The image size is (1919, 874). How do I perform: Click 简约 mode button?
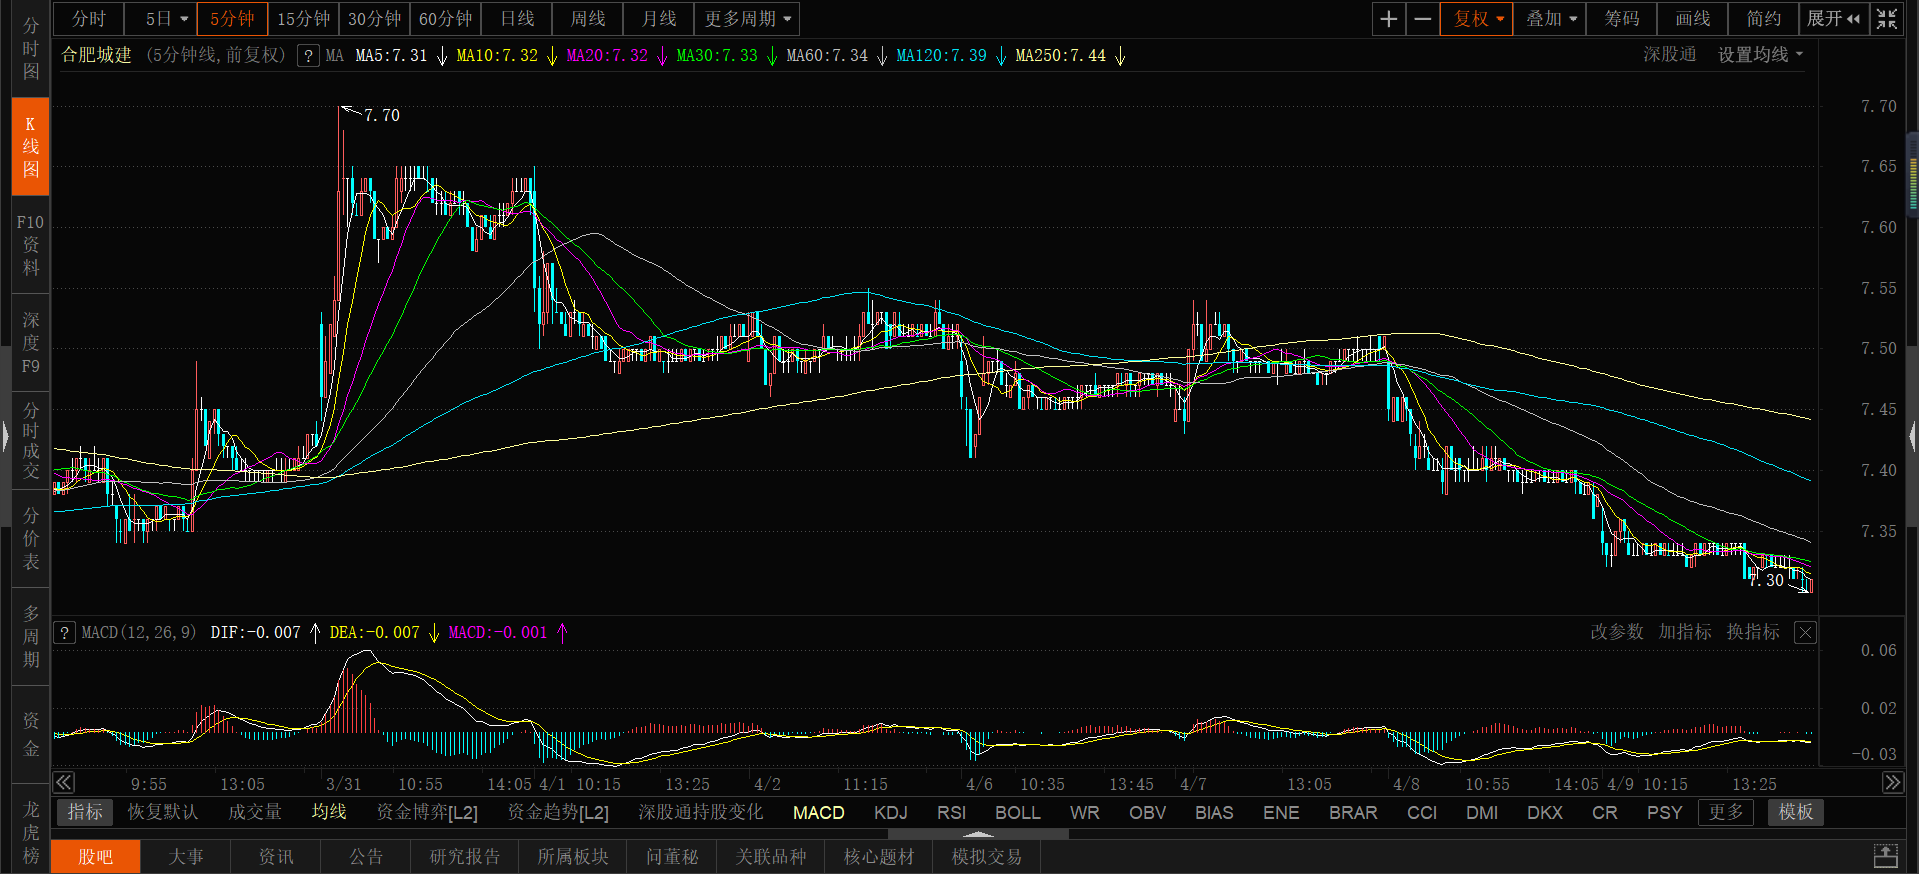[x=1764, y=19]
